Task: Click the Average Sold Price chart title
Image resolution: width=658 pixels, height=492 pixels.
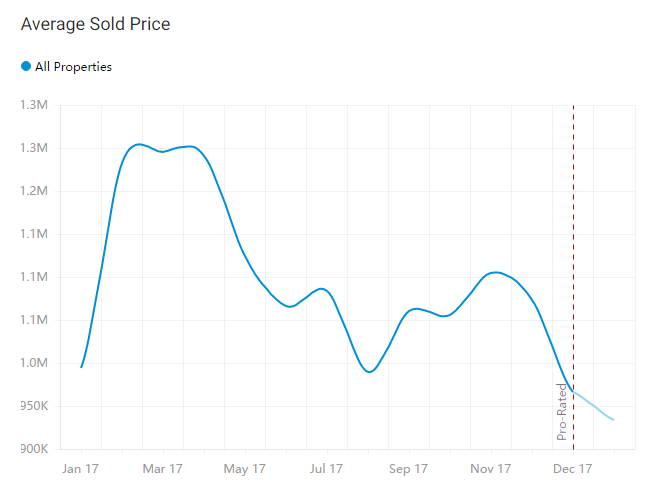Action: (x=95, y=24)
